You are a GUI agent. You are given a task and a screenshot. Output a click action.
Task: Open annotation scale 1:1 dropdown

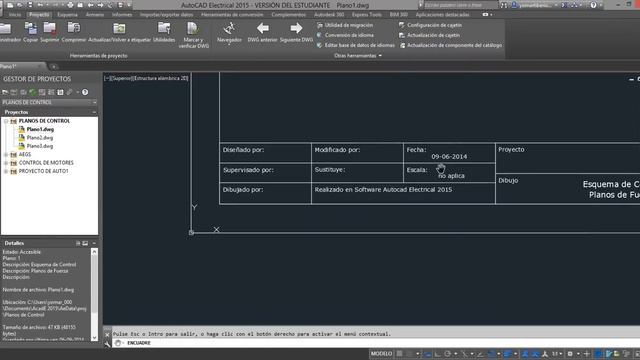(x=557, y=353)
